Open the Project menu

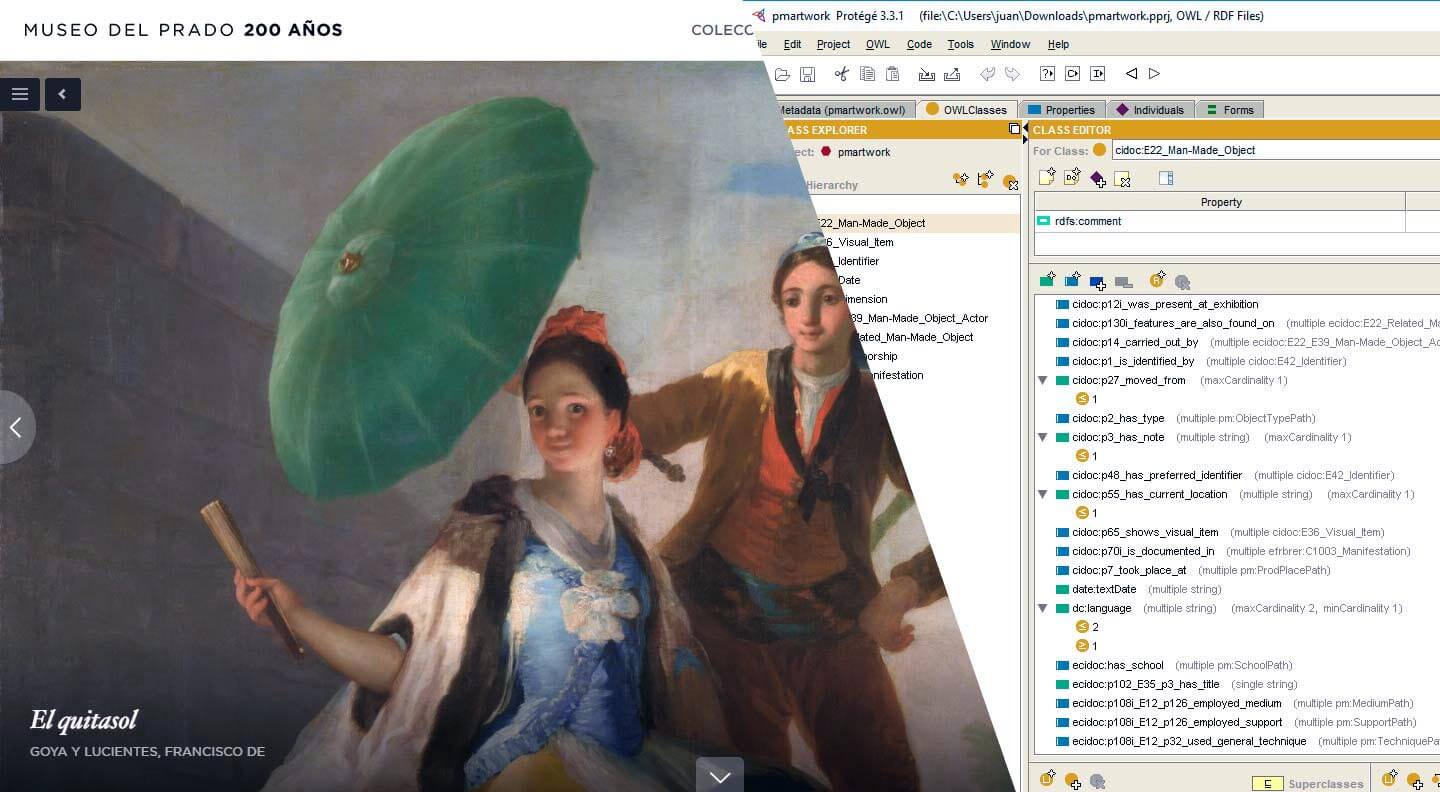pos(833,44)
